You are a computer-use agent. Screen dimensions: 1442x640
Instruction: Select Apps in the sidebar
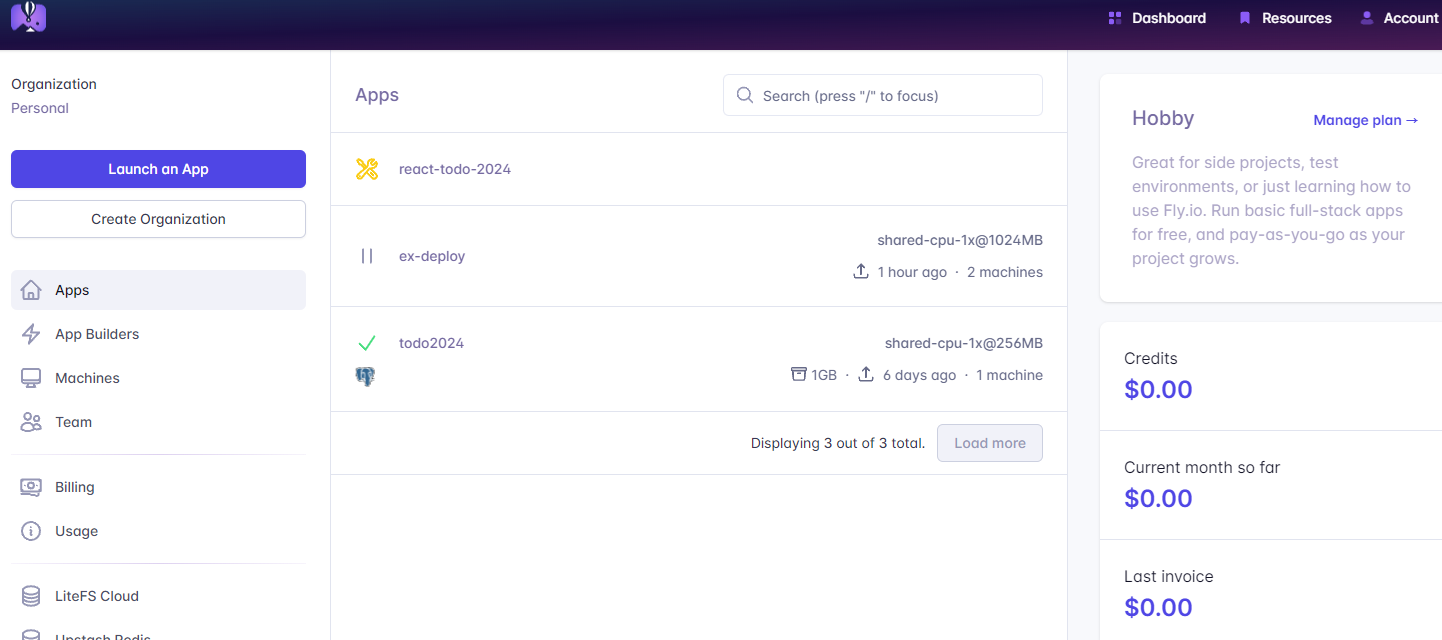158,290
